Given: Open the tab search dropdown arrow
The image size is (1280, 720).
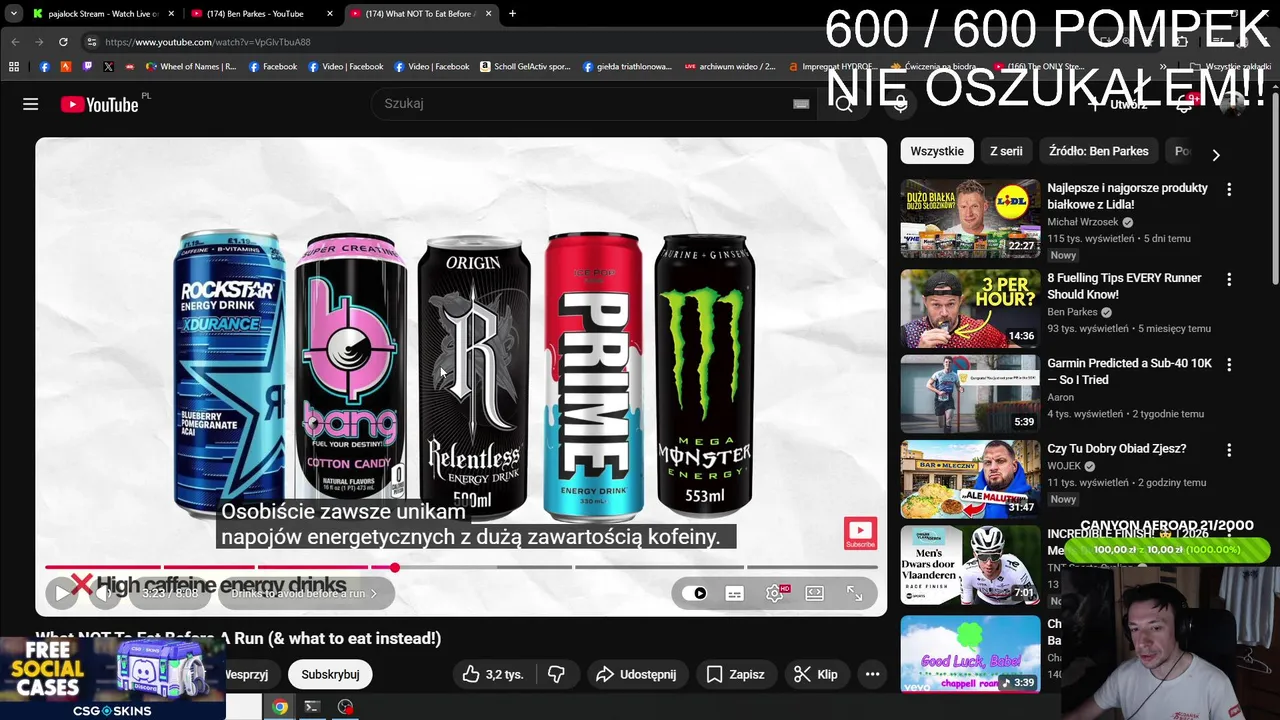Looking at the screenshot, I should click(13, 14).
